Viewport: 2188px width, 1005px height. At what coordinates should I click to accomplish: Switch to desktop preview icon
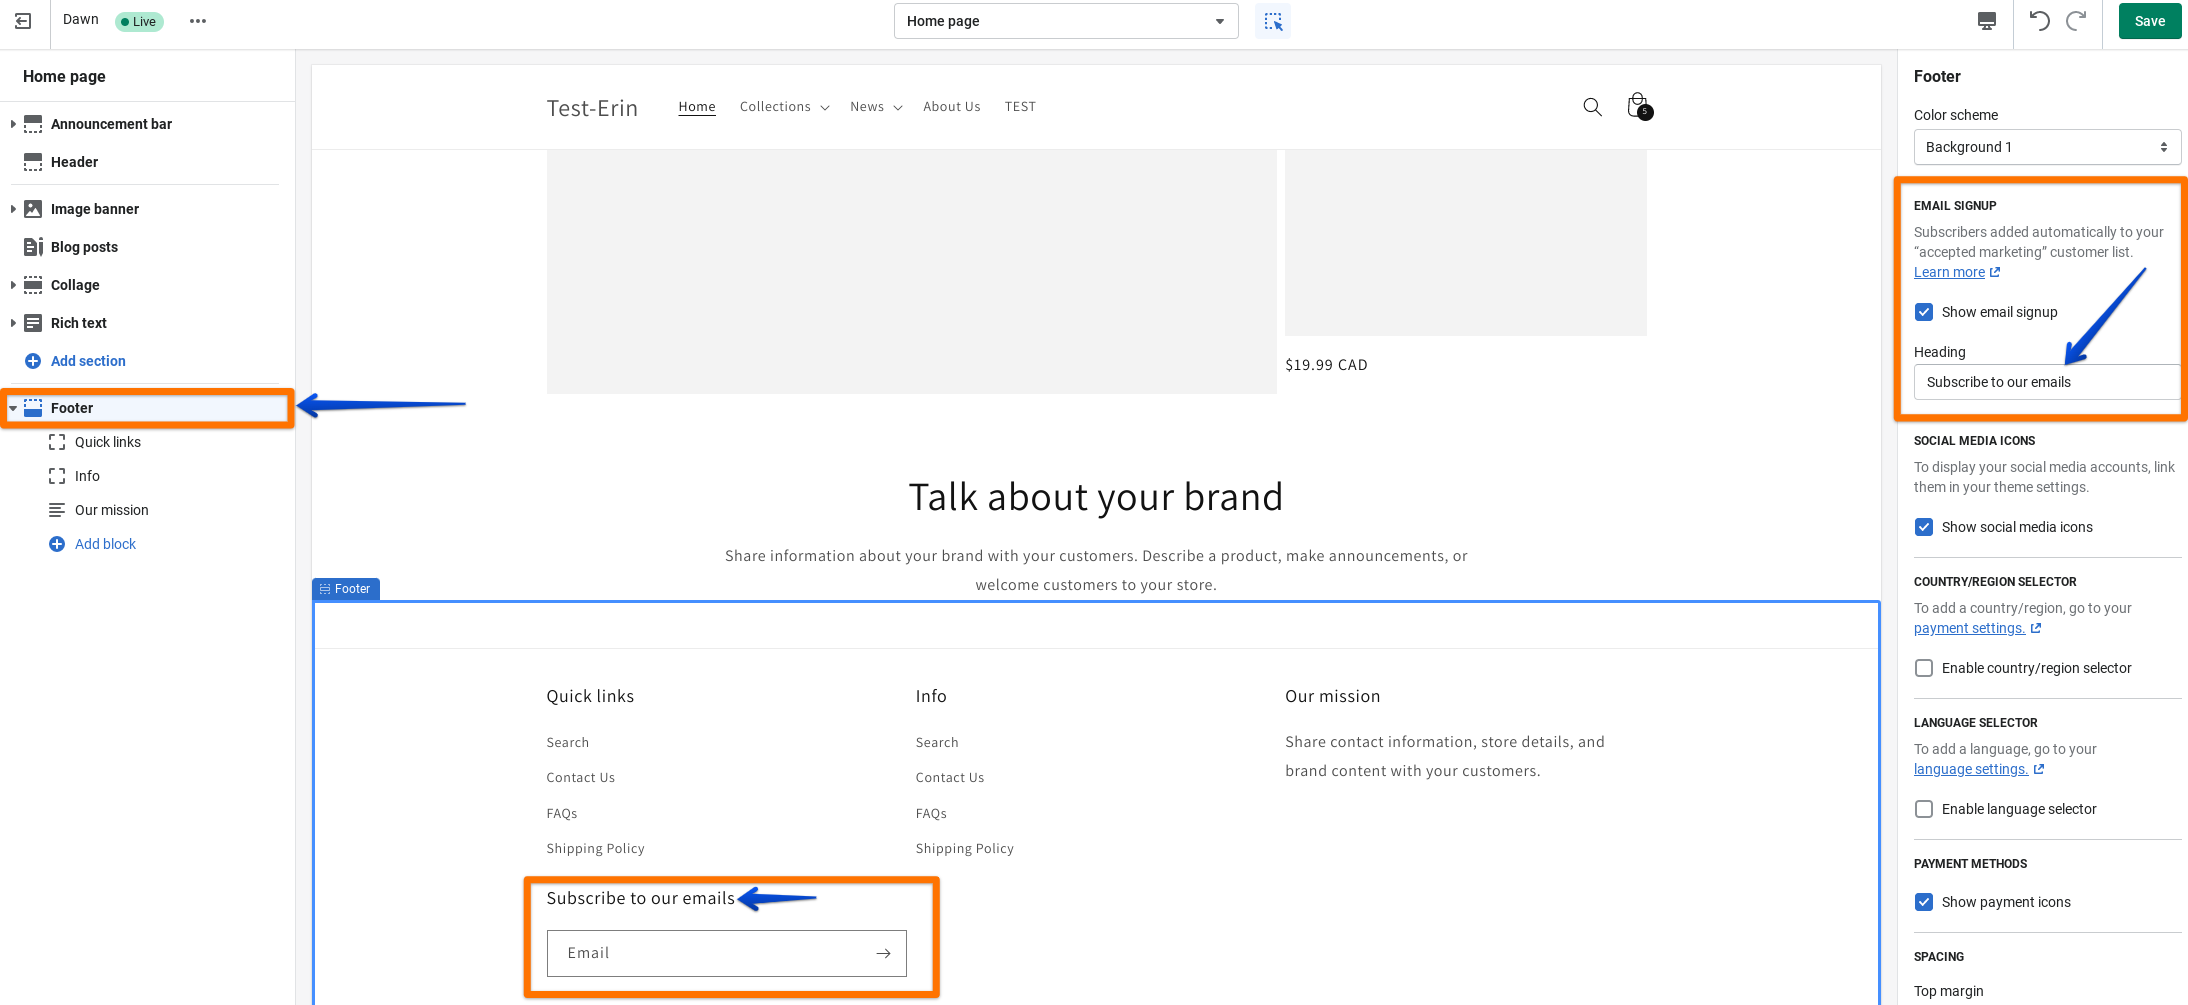click(x=1986, y=21)
